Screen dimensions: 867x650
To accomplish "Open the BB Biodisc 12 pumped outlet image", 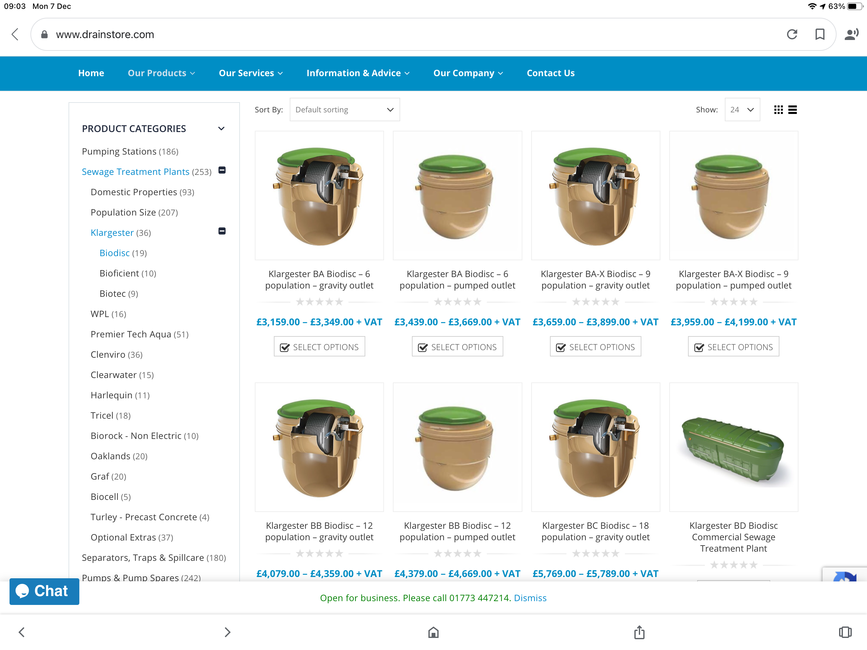I will pyautogui.click(x=457, y=447).
